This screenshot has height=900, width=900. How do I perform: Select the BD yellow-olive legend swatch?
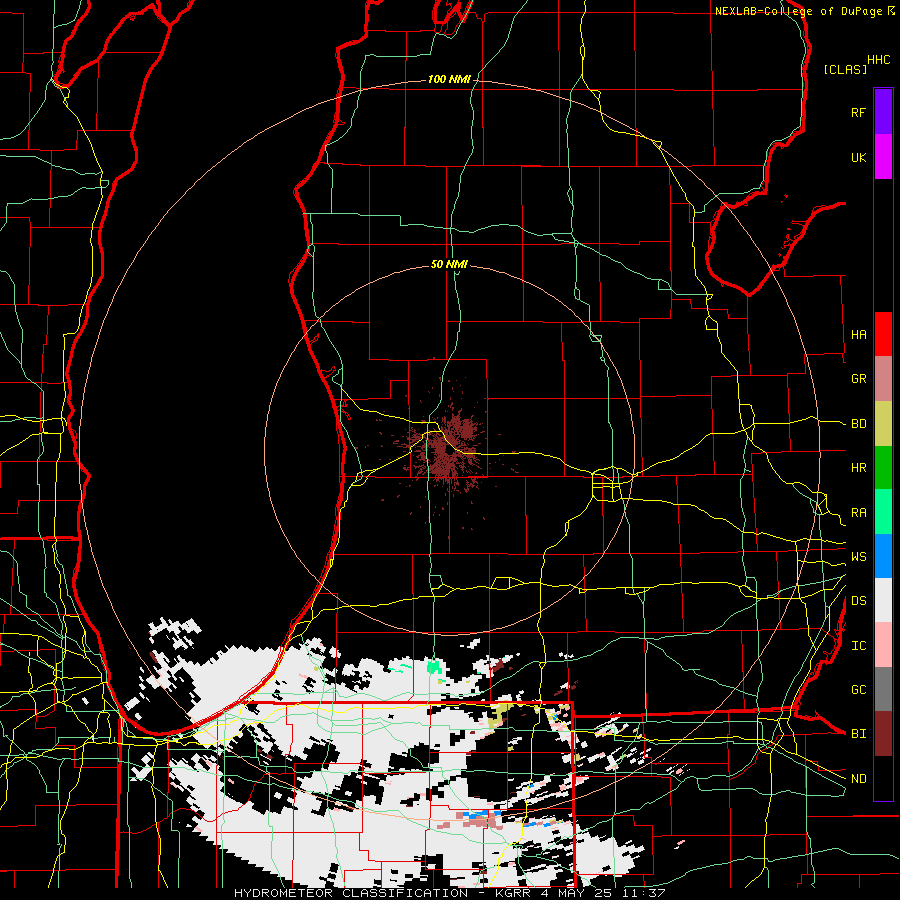tap(883, 424)
